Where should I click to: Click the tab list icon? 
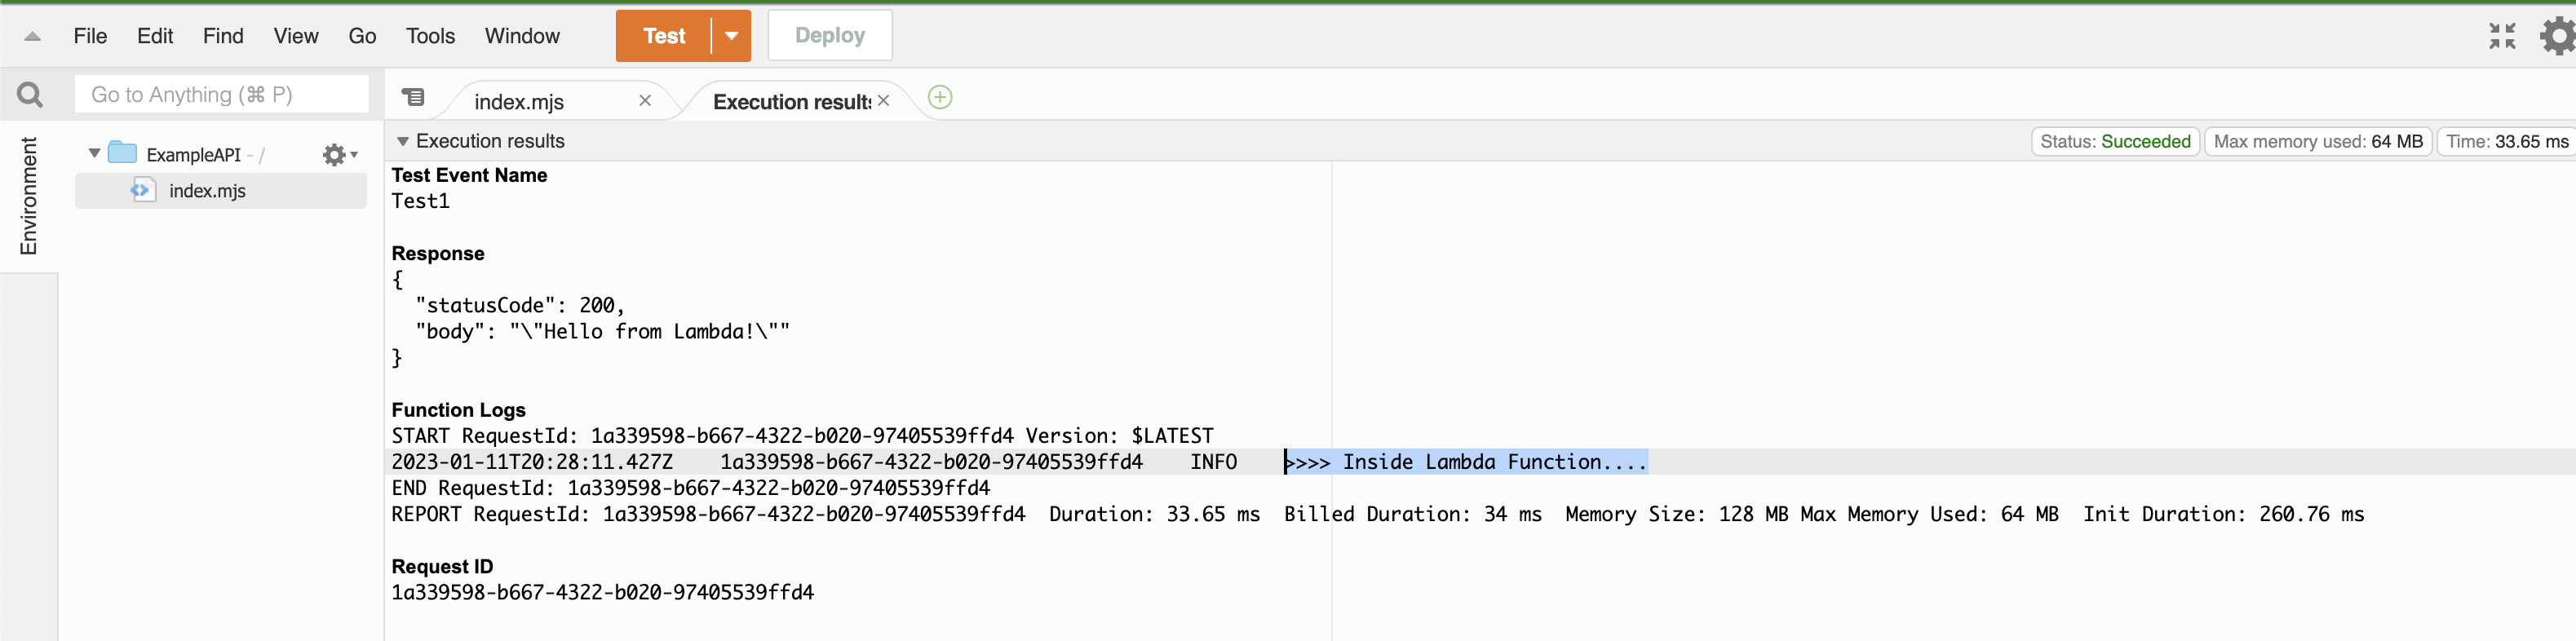point(413,97)
